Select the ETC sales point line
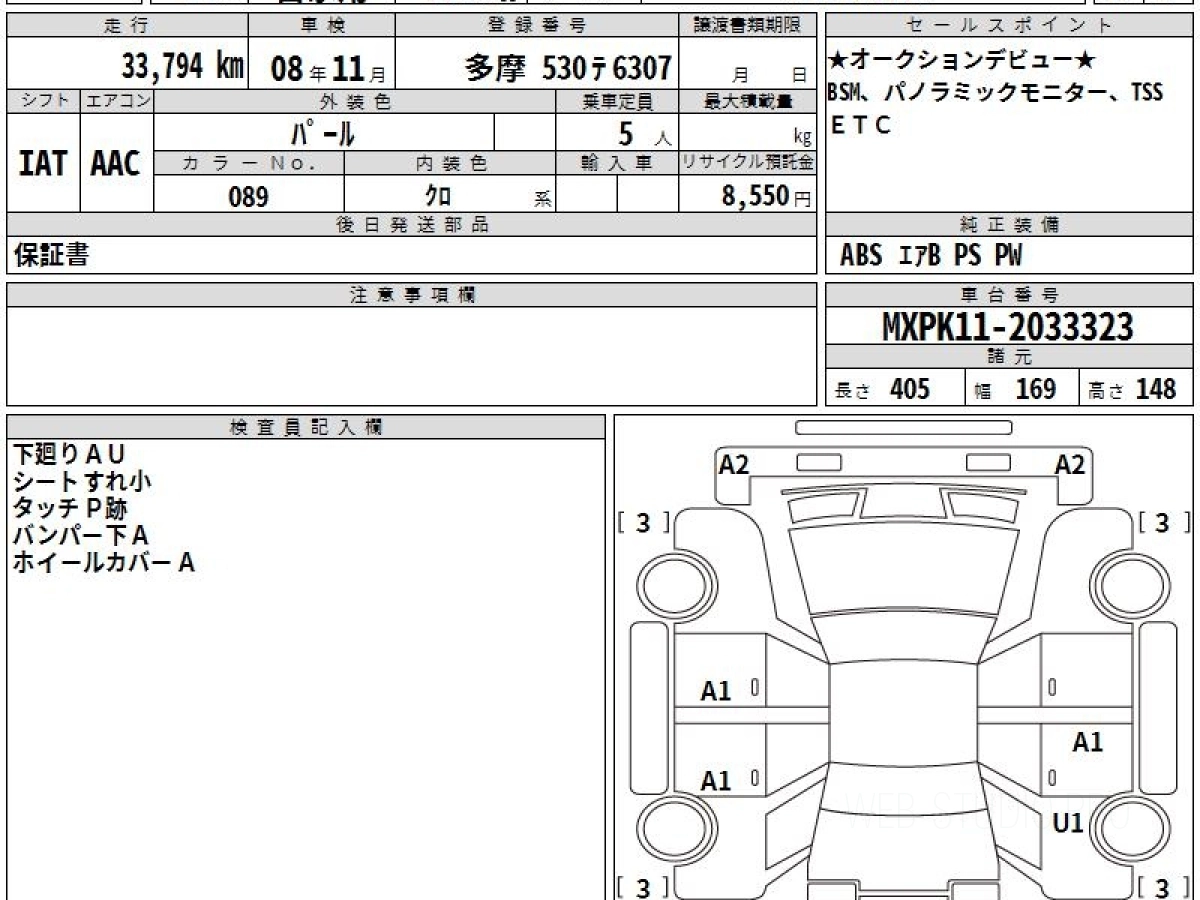Viewport: 1200px width, 900px height. [860, 126]
